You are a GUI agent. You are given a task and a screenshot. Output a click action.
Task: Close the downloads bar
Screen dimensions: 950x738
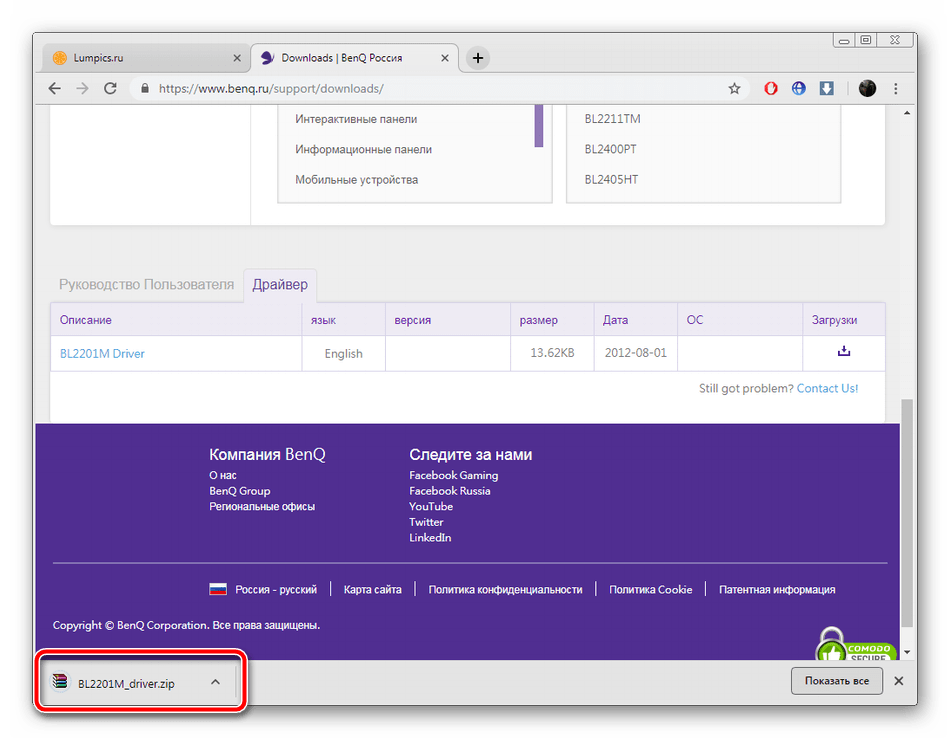(898, 681)
